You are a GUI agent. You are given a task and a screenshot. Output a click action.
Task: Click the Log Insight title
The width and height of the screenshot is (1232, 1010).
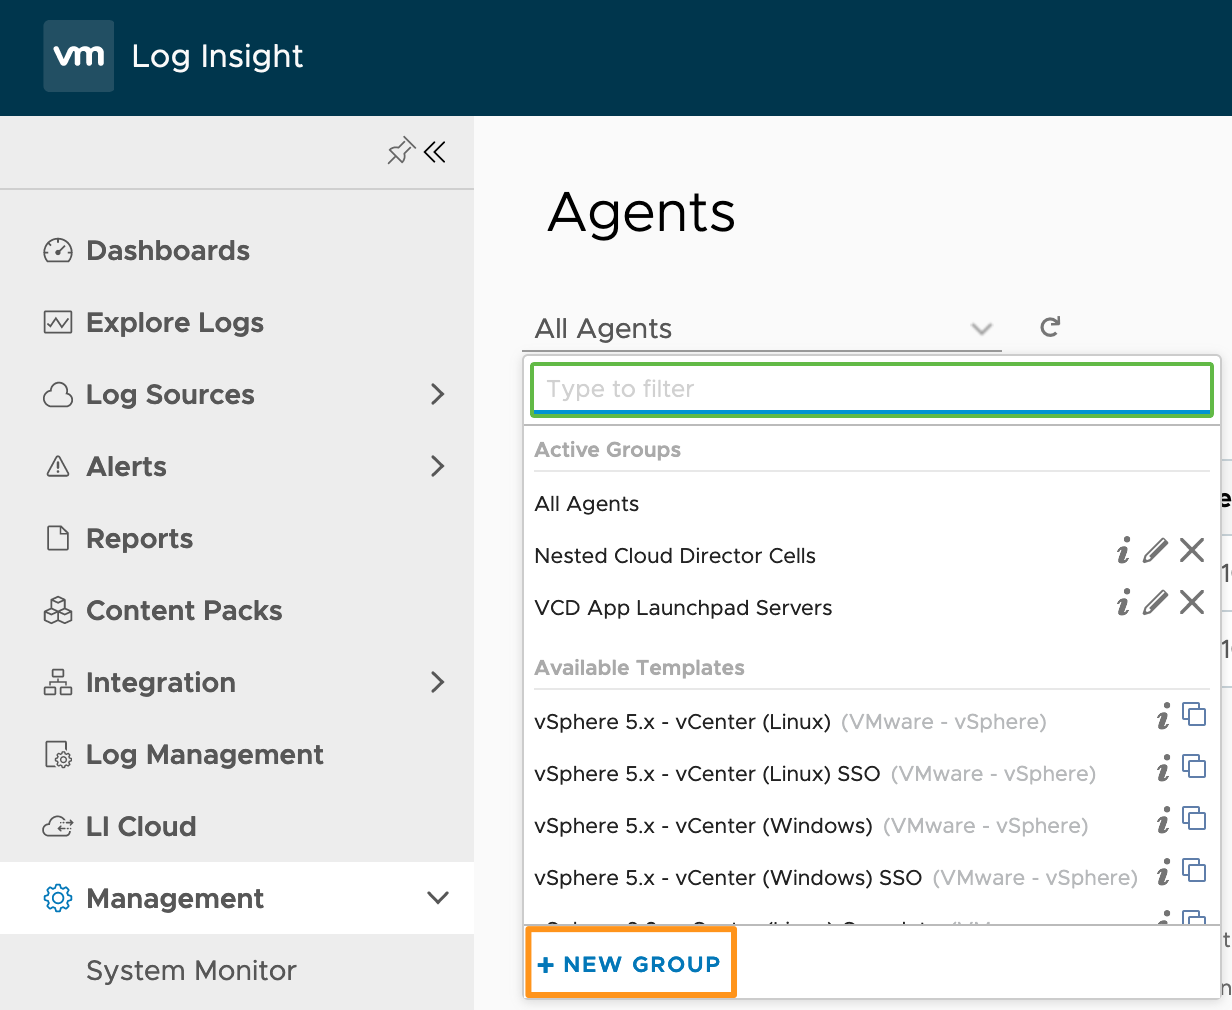click(217, 56)
